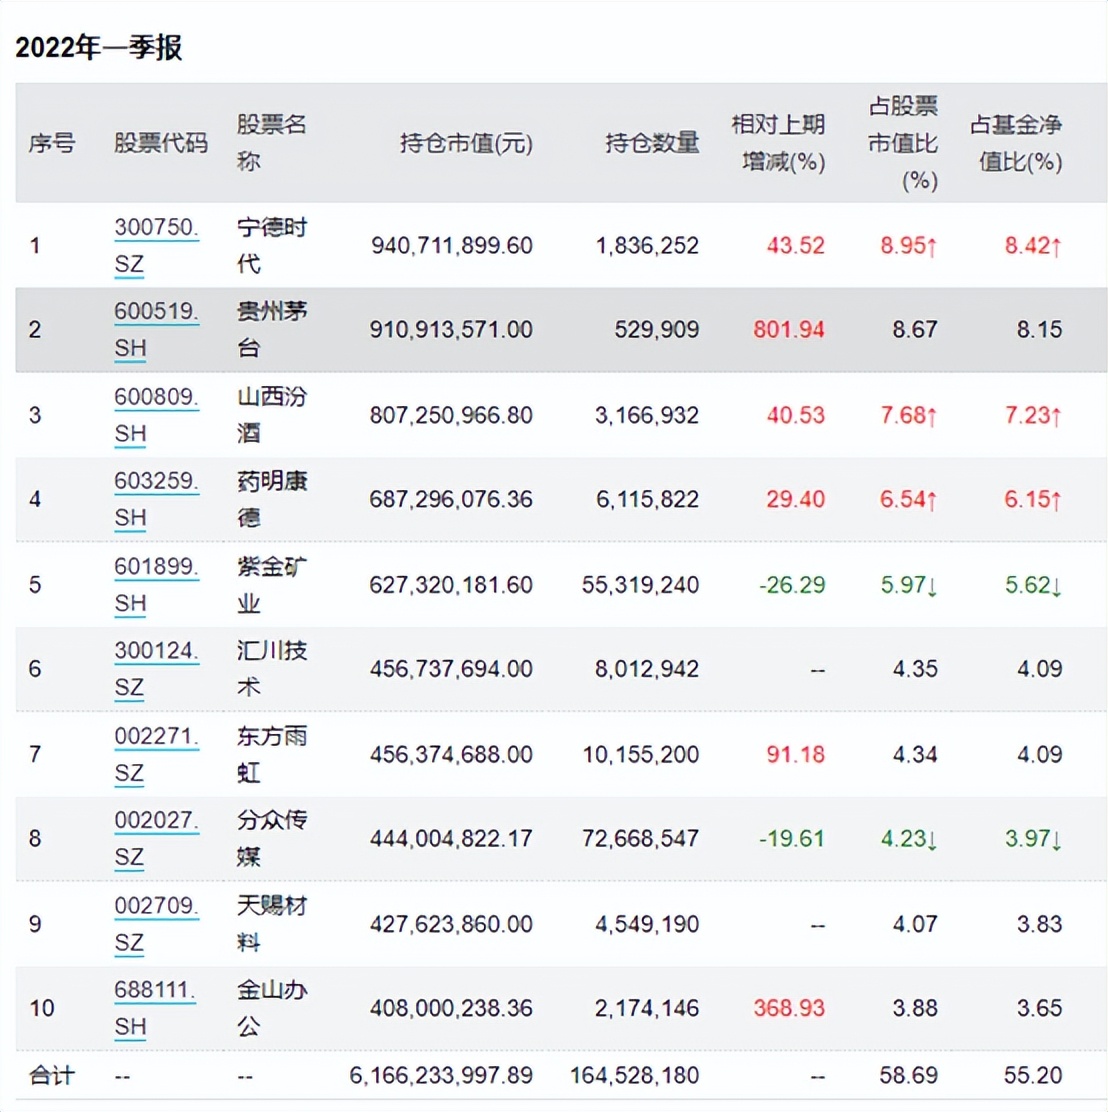Click the 持仓市值(元) column header
Viewport: 1108px width, 1112px height.
click(x=466, y=143)
